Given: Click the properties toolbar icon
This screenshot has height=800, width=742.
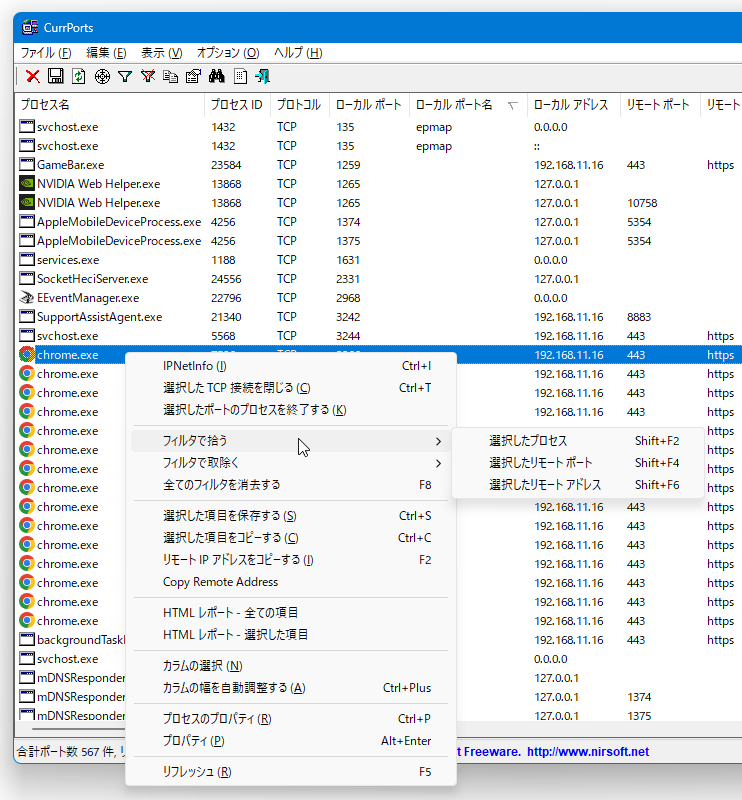Looking at the screenshot, I should [x=193, y=77].
